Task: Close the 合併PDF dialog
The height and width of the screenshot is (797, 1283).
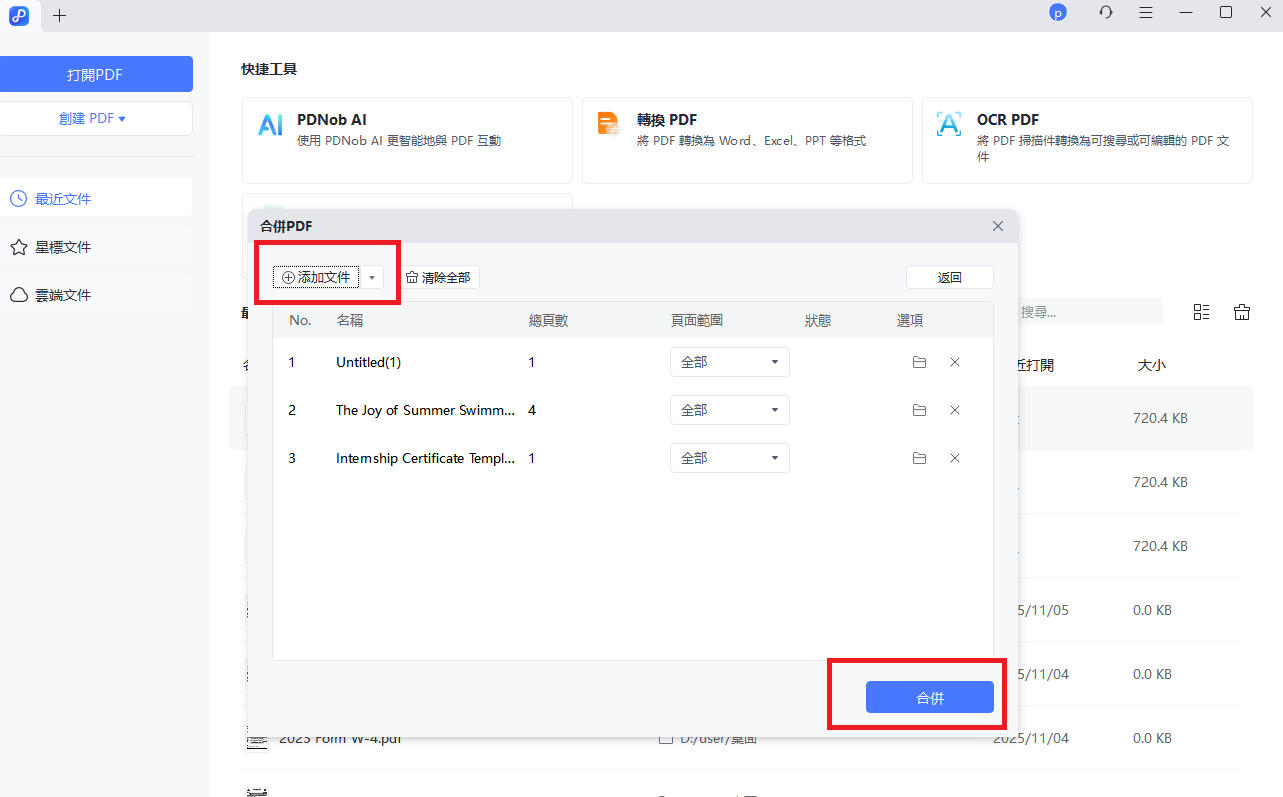Action: [x=997, y=226]
